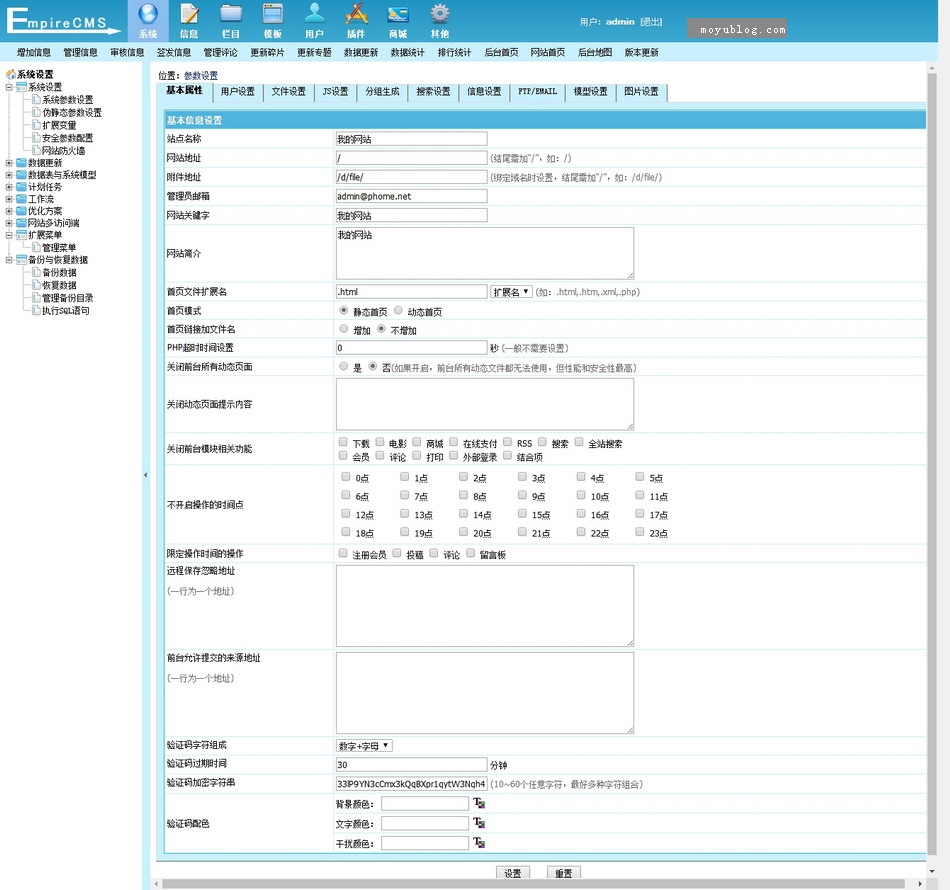Viewport: 950px width, 890px height.
Task: Expand the 数据更新 tree node
Action: (x=9, y=163)
